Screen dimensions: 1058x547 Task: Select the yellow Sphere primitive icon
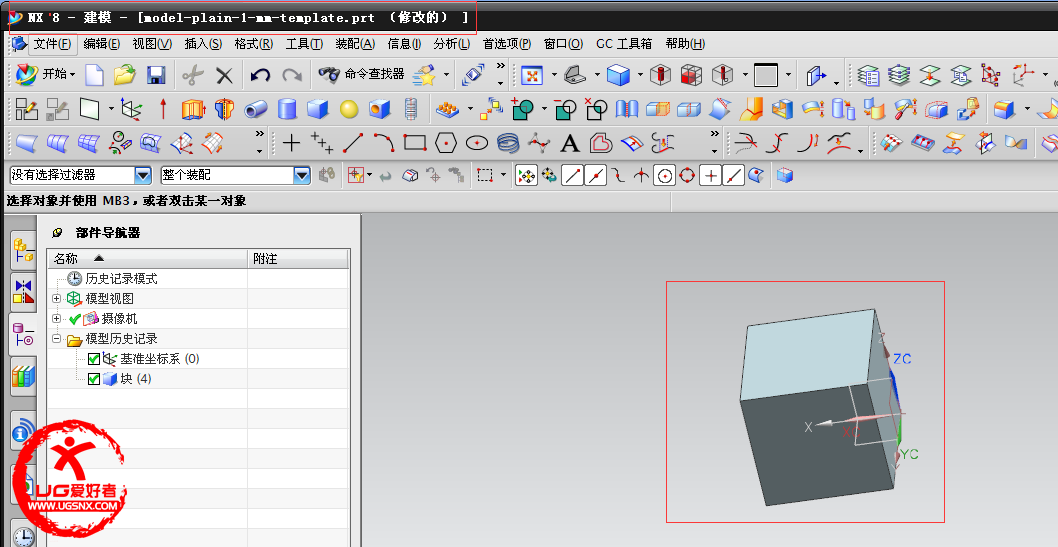pyautogui.click(x=349, y=109)
